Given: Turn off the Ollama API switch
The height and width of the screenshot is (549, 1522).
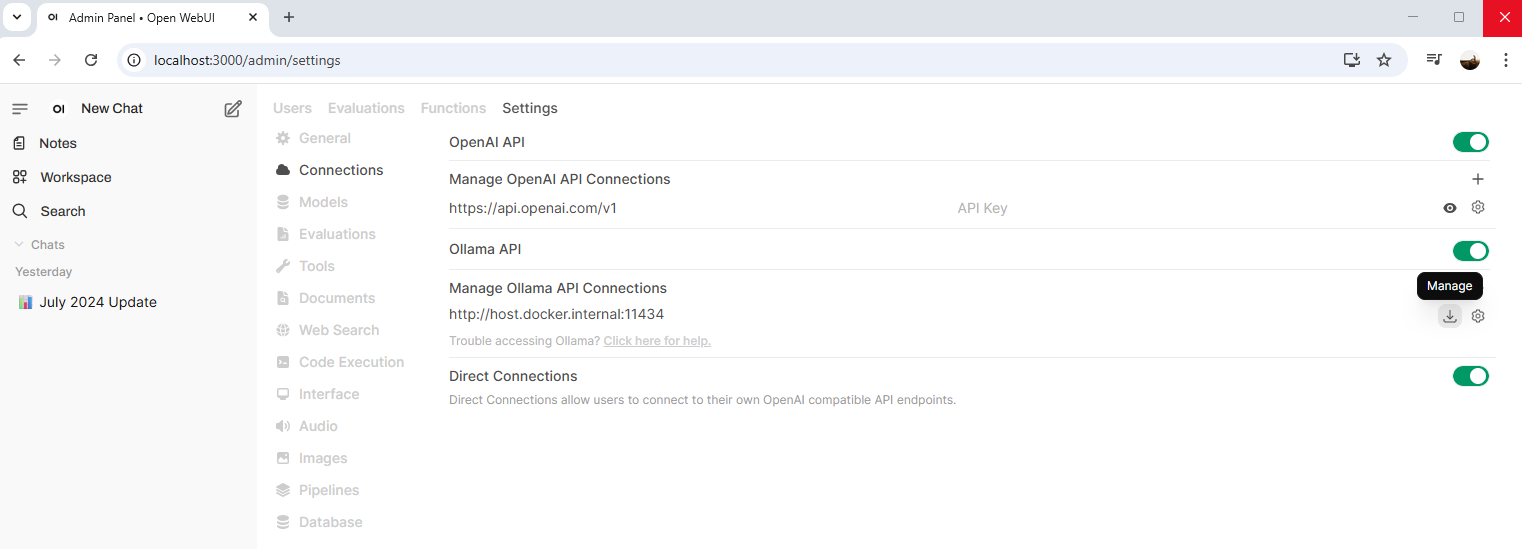Looking at the screenshot, I should 1470,250.
